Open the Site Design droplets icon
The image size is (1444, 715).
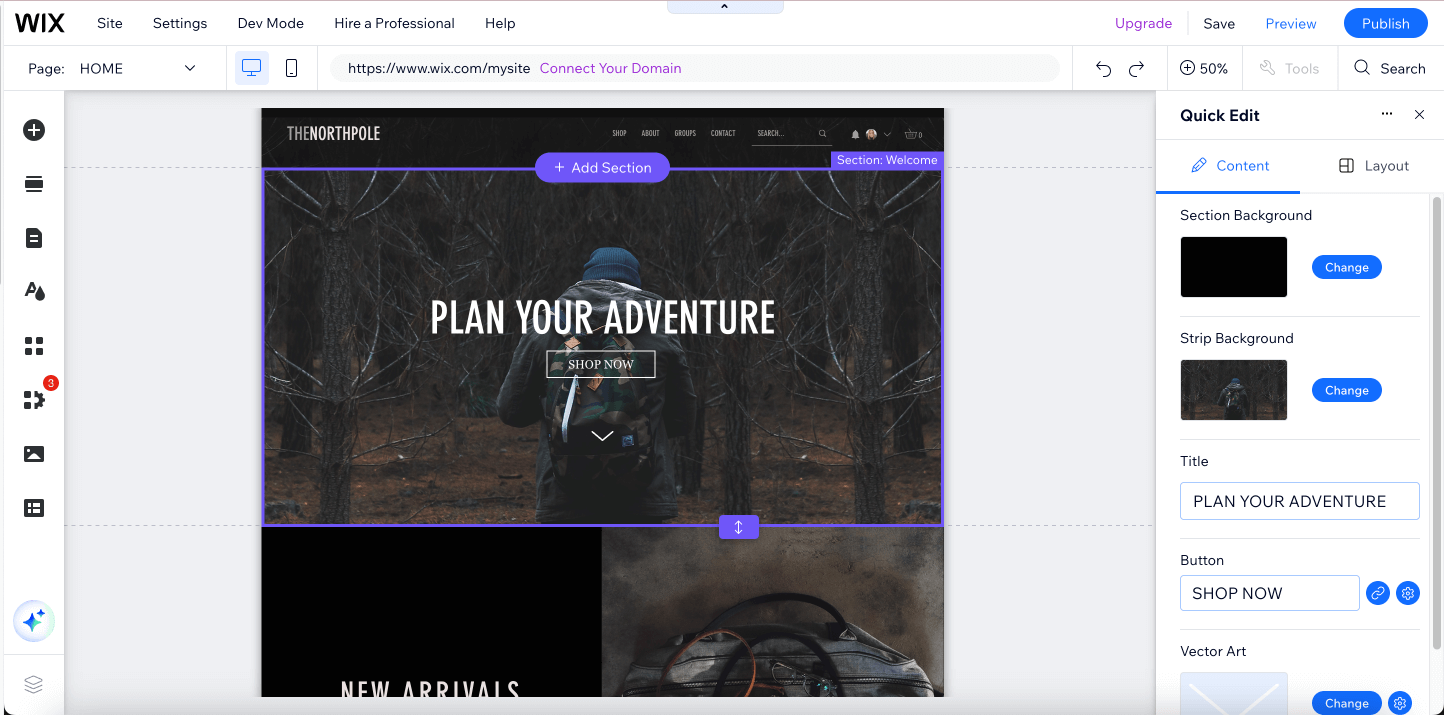tap(34, 292)
